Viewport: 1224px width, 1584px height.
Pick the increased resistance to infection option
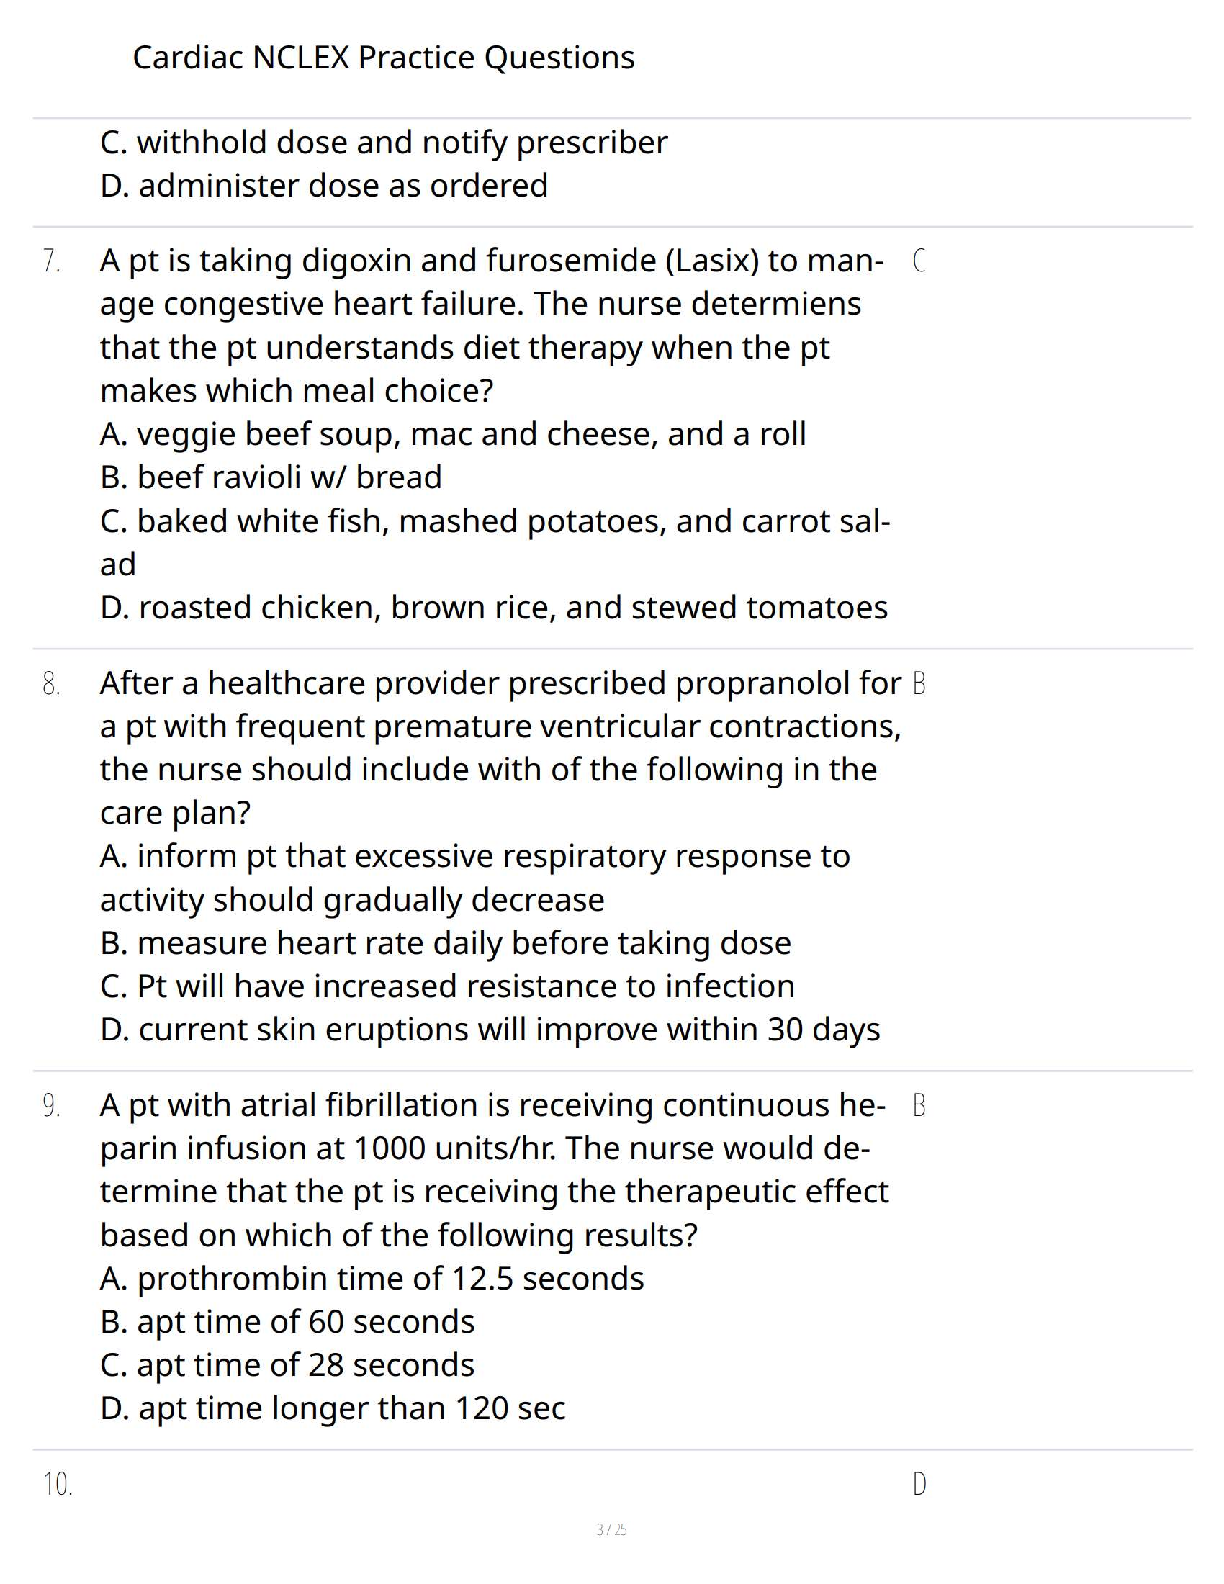[447, 986]
